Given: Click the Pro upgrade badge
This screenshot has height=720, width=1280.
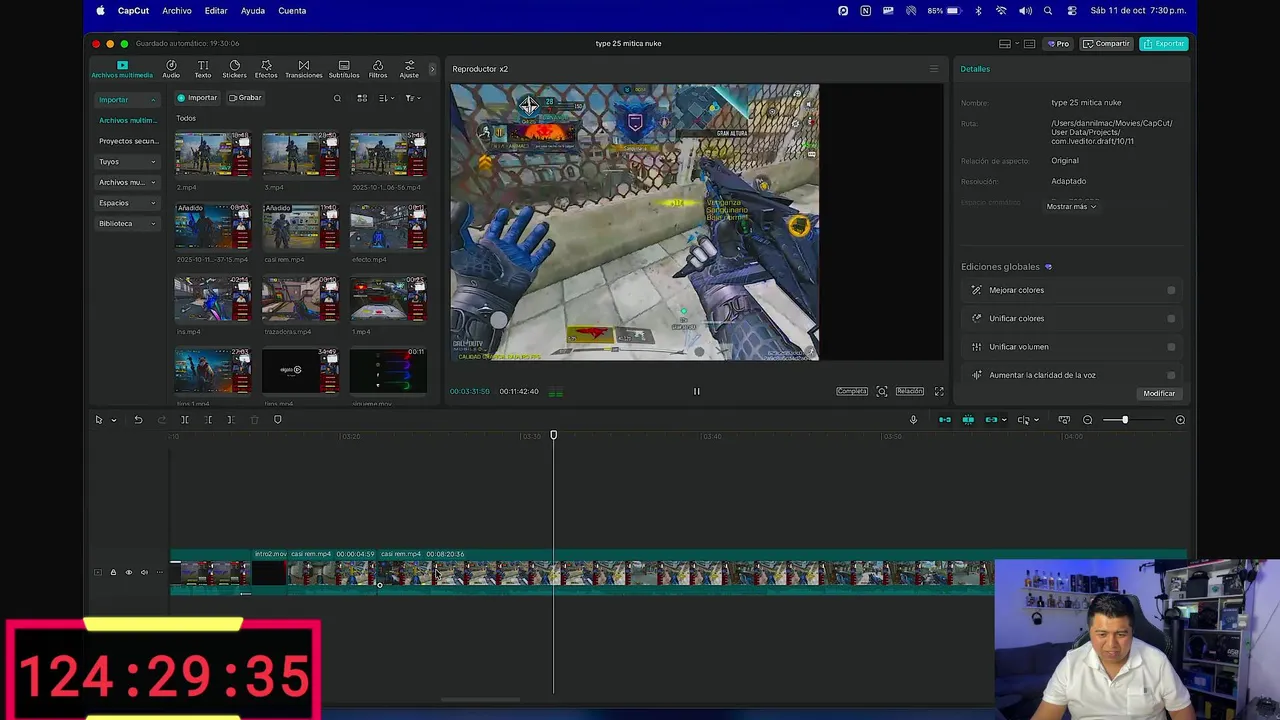Looking at the screenshot, I should point(1059,44).
